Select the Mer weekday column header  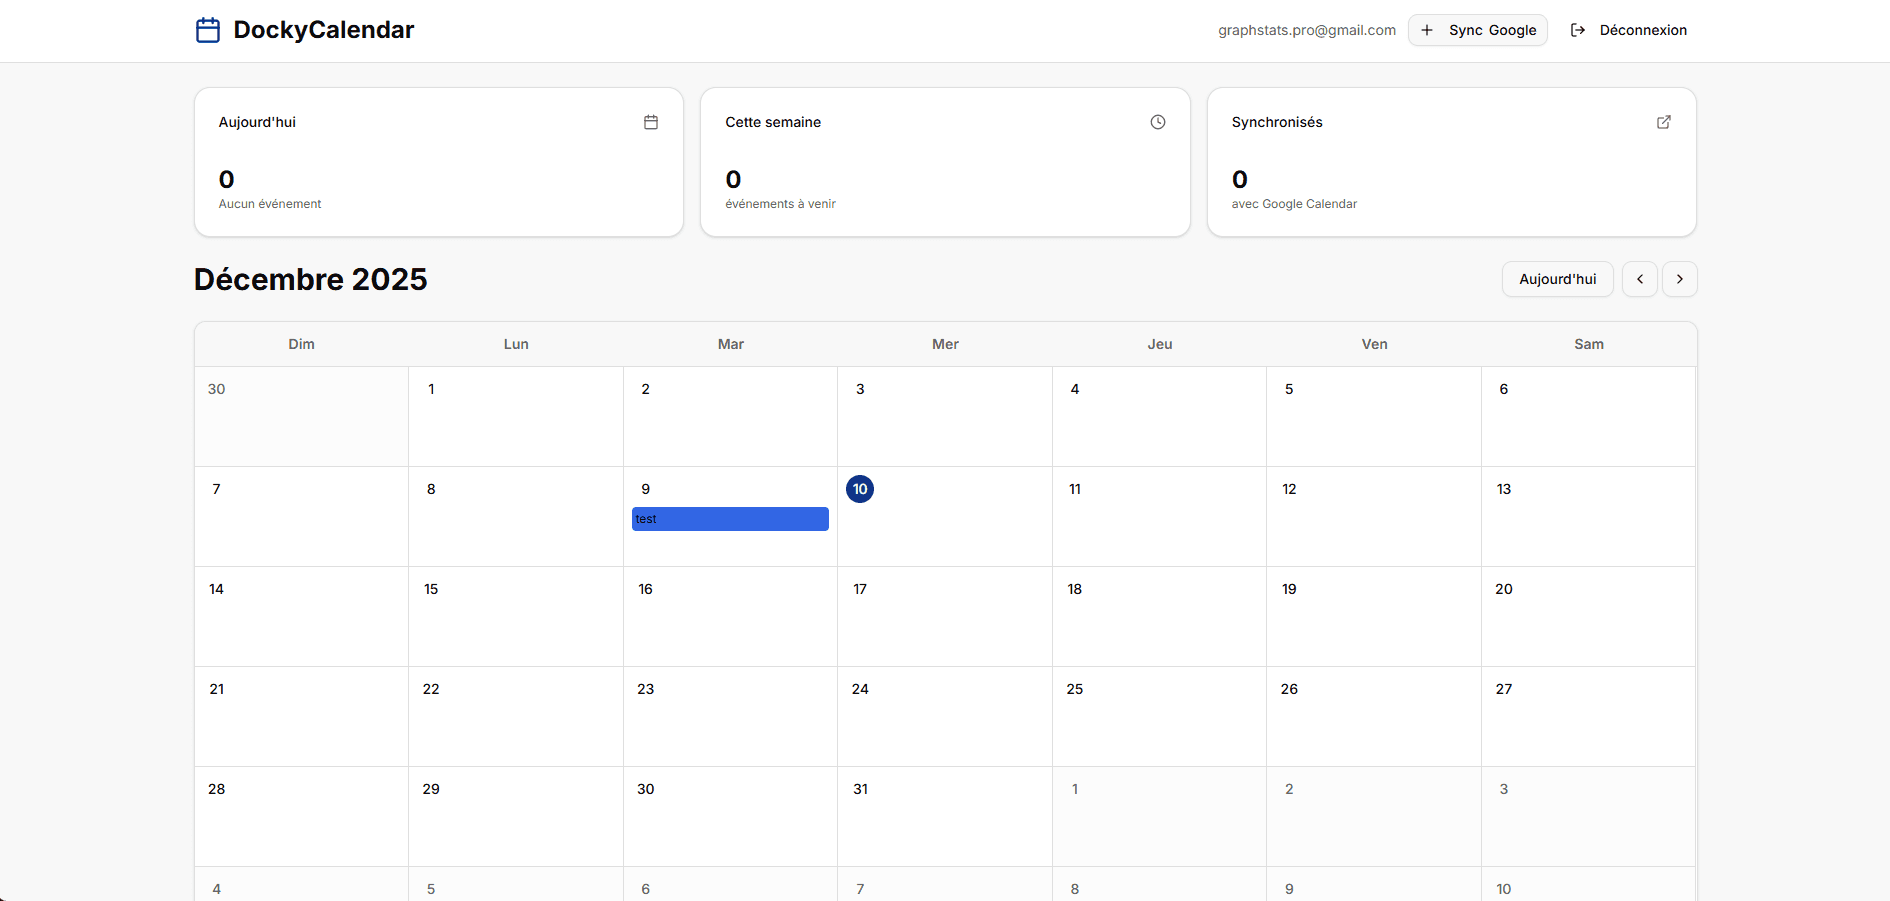[944, 343]
